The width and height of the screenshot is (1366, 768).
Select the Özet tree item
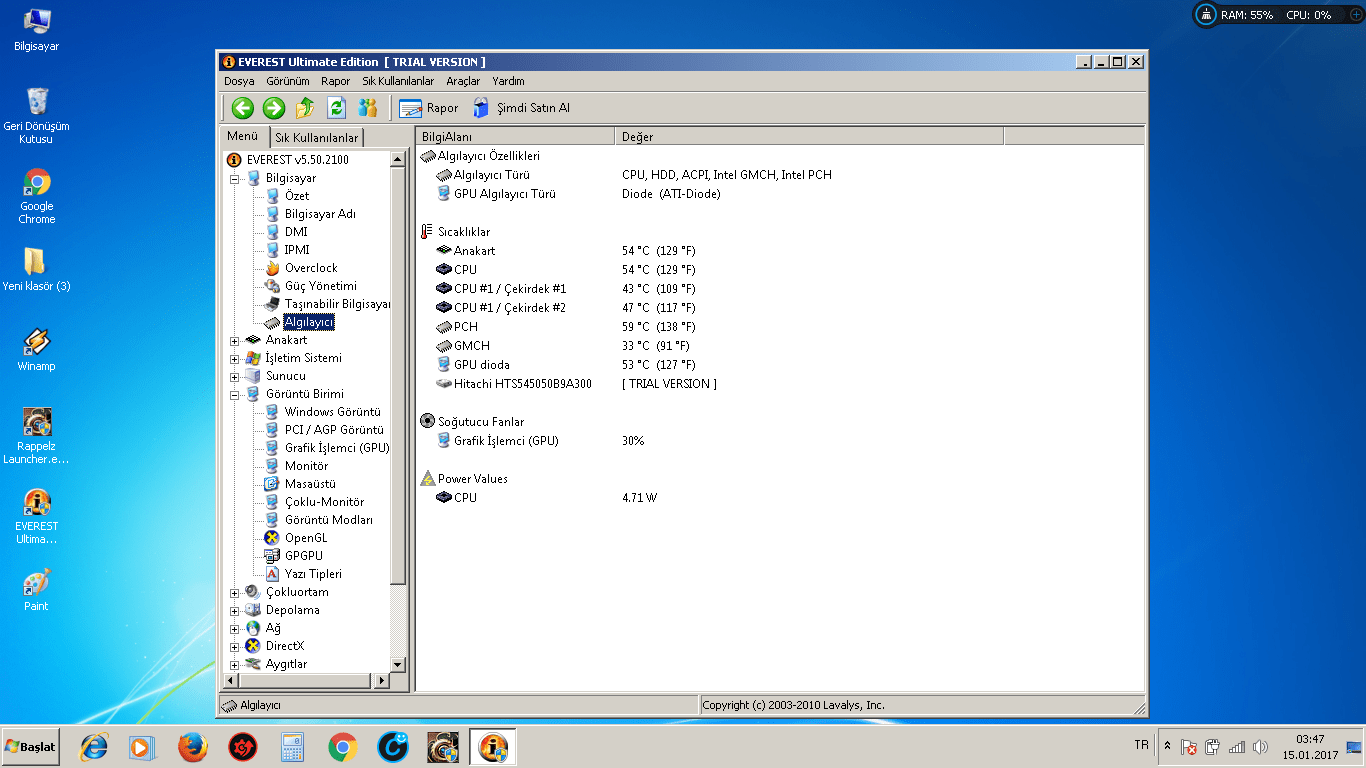point(297,196)
